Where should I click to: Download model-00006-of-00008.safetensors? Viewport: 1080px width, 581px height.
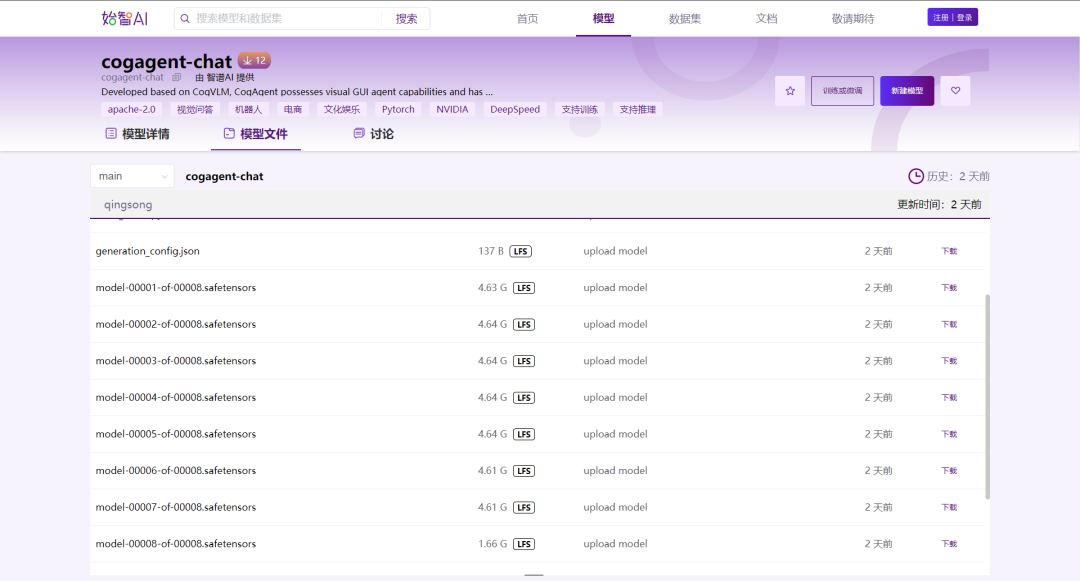(949, 471)
